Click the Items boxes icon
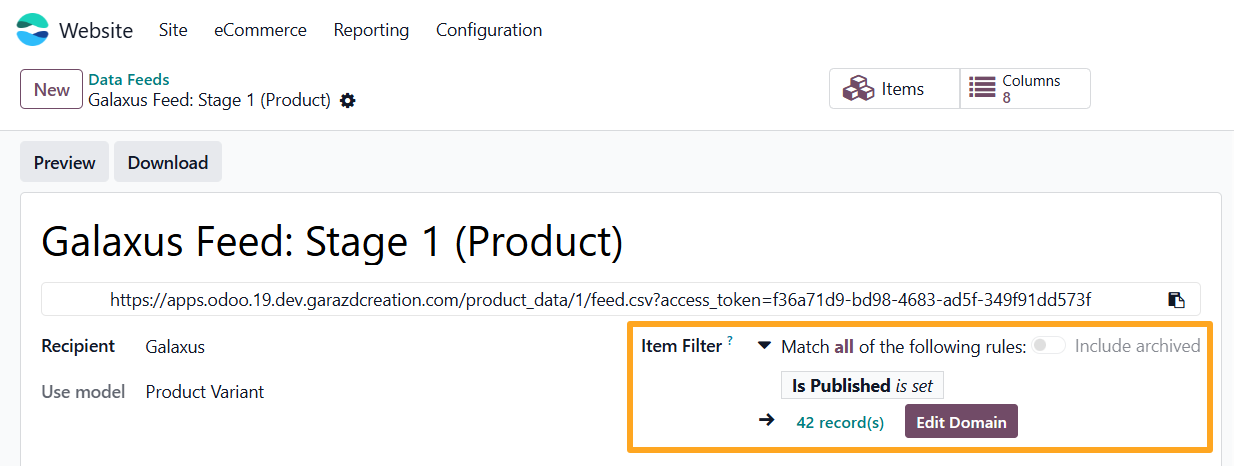The image size is (1234, 466). 858,89
